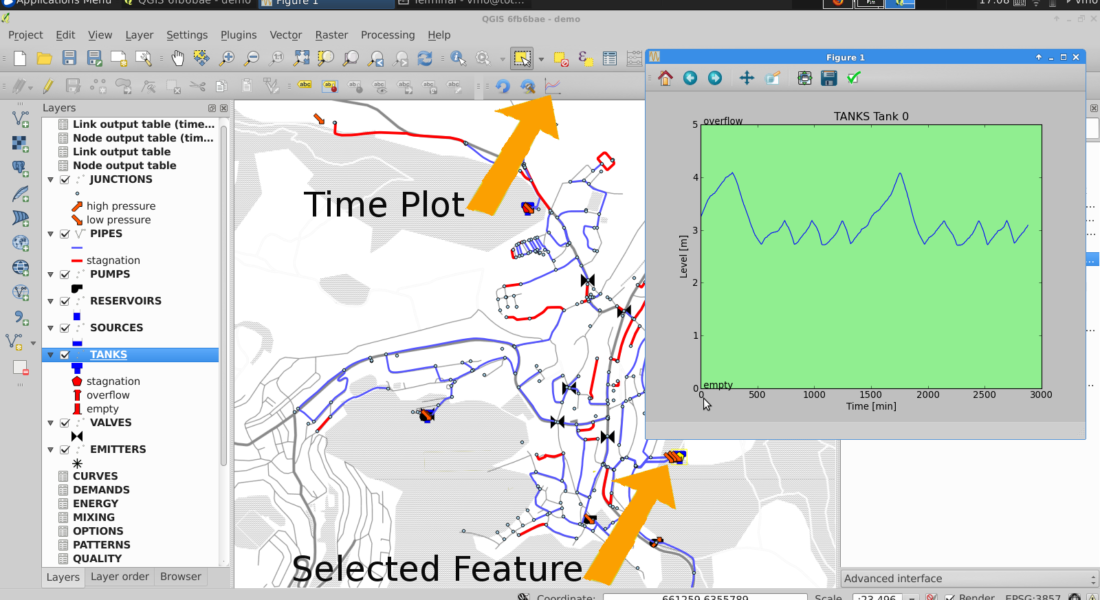The height and width of the screenshot is (600, 1100).
Task: Toggle VALVES layer visibility checkbox
Action: coord(65,423)
